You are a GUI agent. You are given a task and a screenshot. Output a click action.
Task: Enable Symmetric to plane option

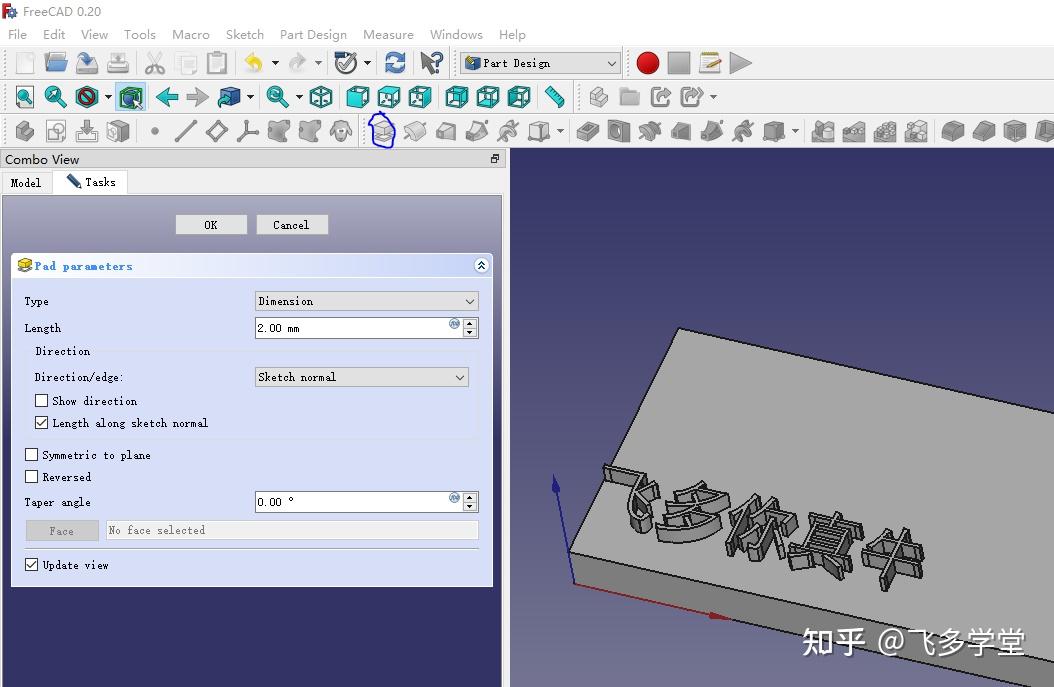[x=32, y=455]
